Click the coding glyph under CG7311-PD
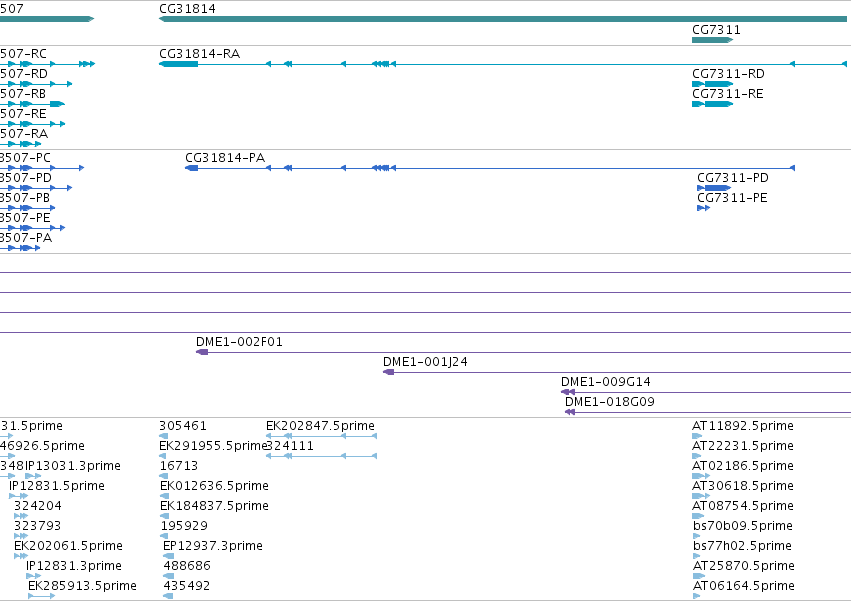Image resolution: width=851 pixels, height=601 pixels. click(x=714, y=188)
